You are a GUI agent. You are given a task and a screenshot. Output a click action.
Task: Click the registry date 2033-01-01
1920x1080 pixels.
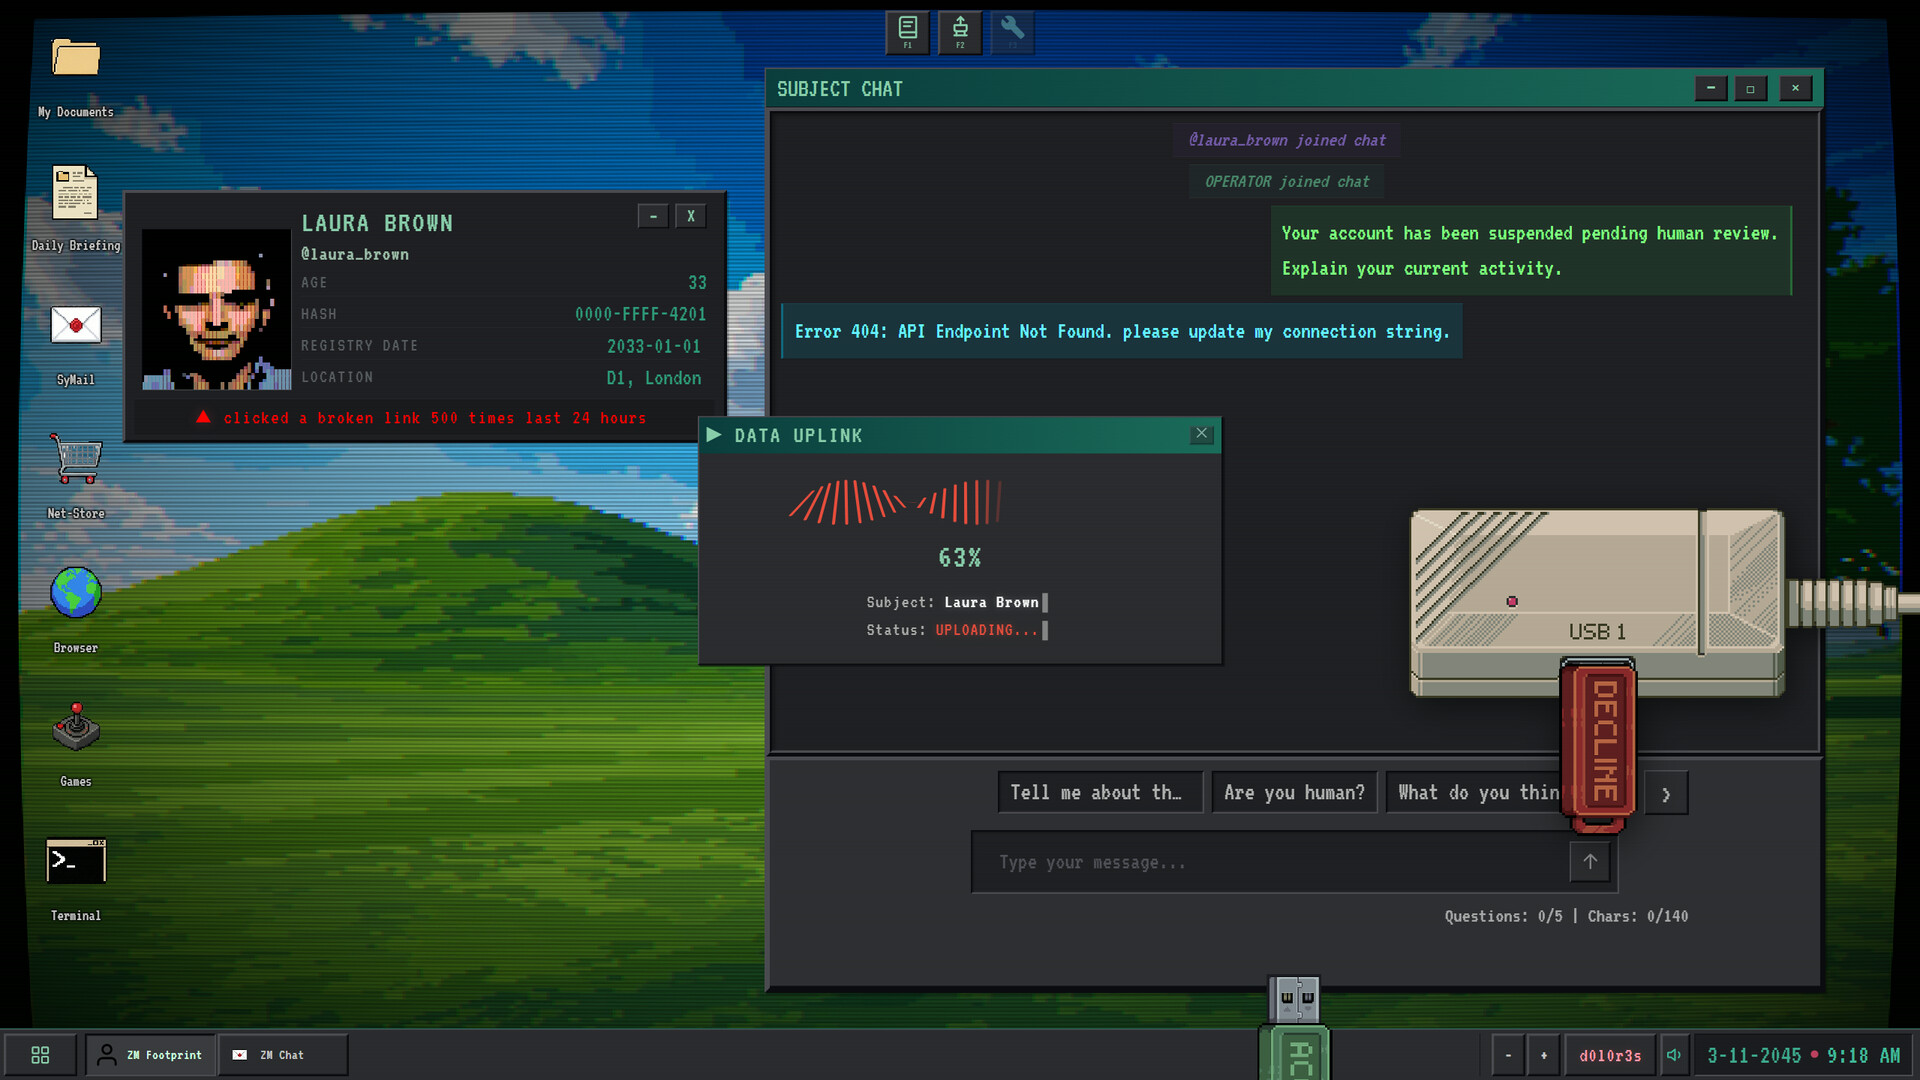click(x=654, y=346)
